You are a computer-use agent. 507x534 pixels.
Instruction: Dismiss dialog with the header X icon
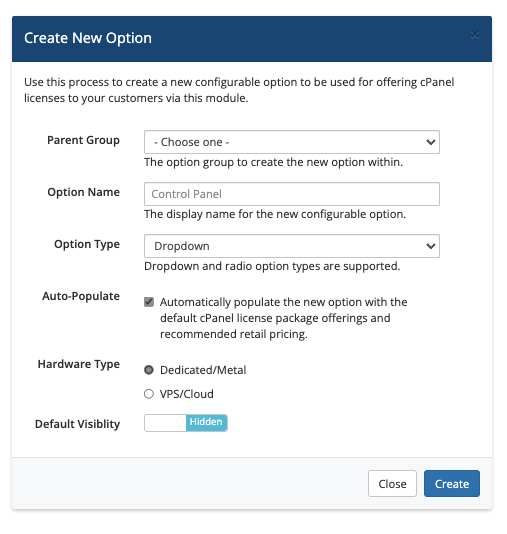[x=475, y=35]
